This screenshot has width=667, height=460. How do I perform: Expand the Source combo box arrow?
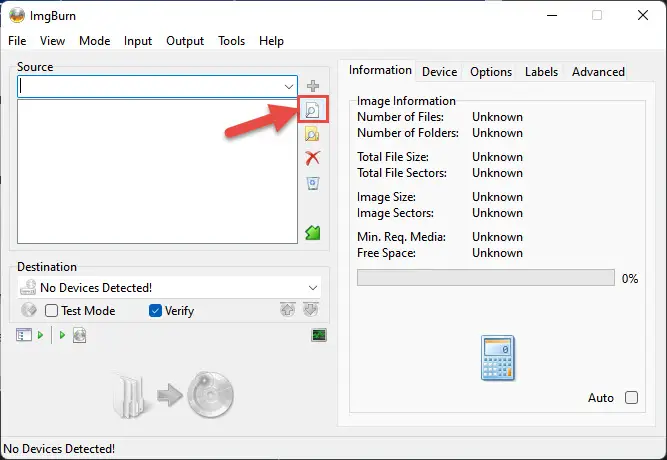(289, 87)
